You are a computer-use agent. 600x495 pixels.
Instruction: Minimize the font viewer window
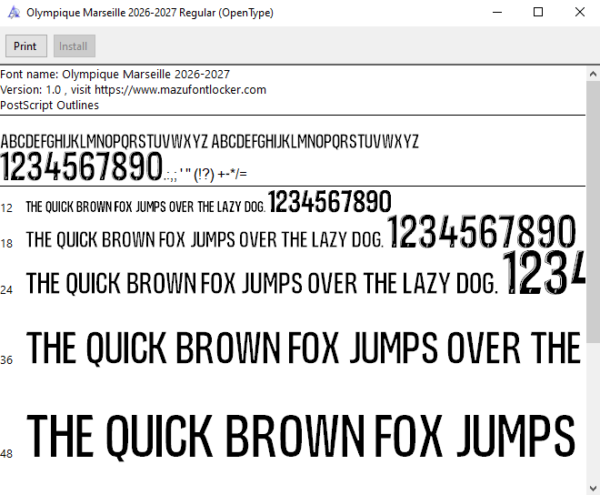(x=497, y=13)
